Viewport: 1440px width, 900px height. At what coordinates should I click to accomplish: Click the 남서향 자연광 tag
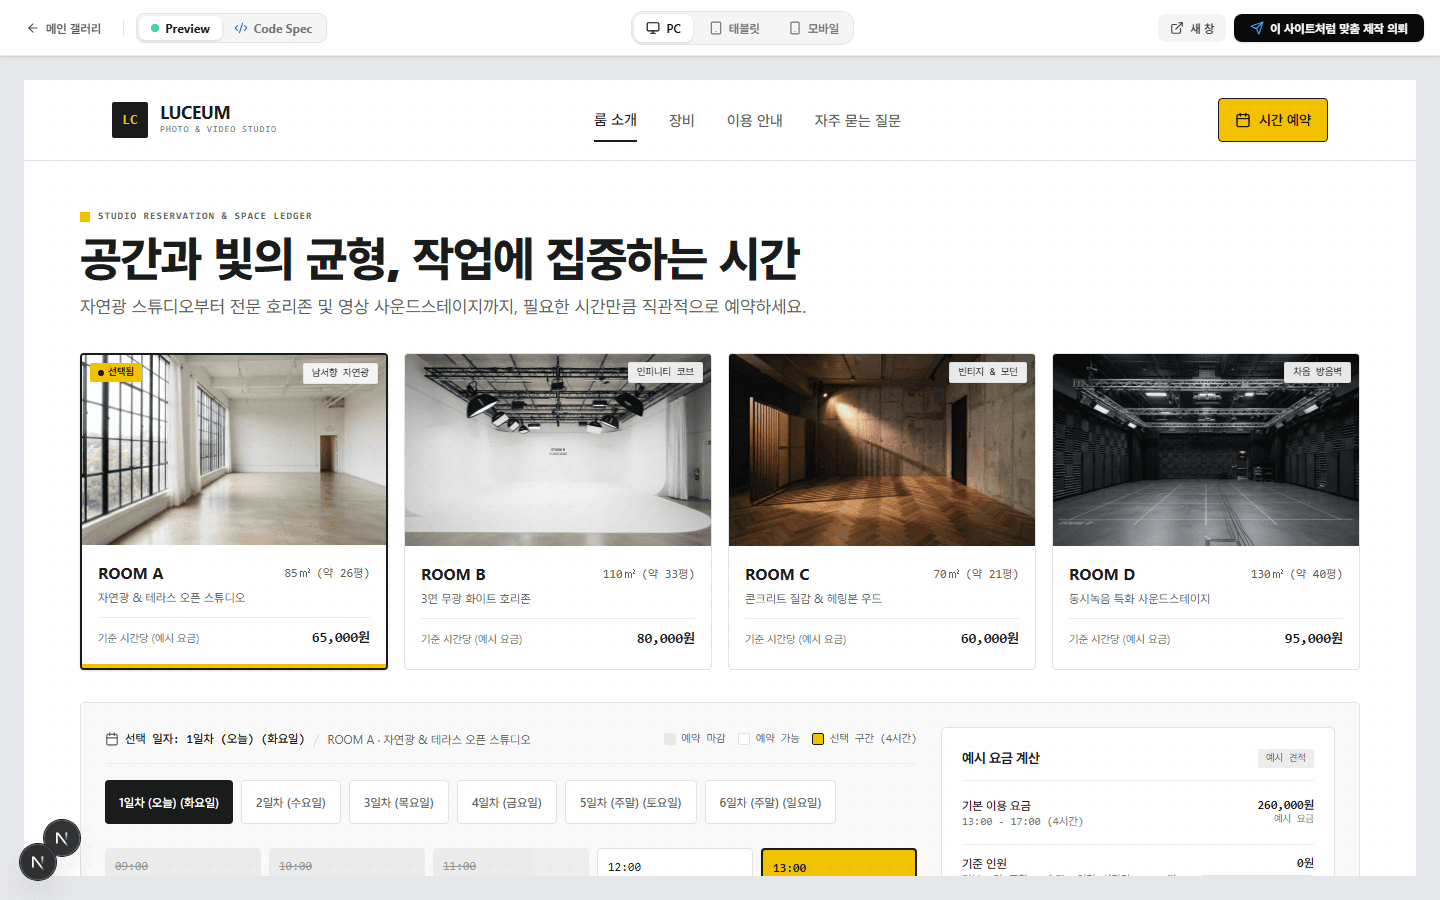[340, 373]
